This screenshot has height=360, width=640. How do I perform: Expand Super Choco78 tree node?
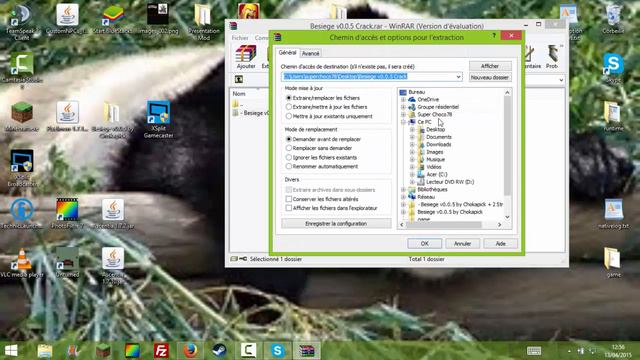click(403, 115)
